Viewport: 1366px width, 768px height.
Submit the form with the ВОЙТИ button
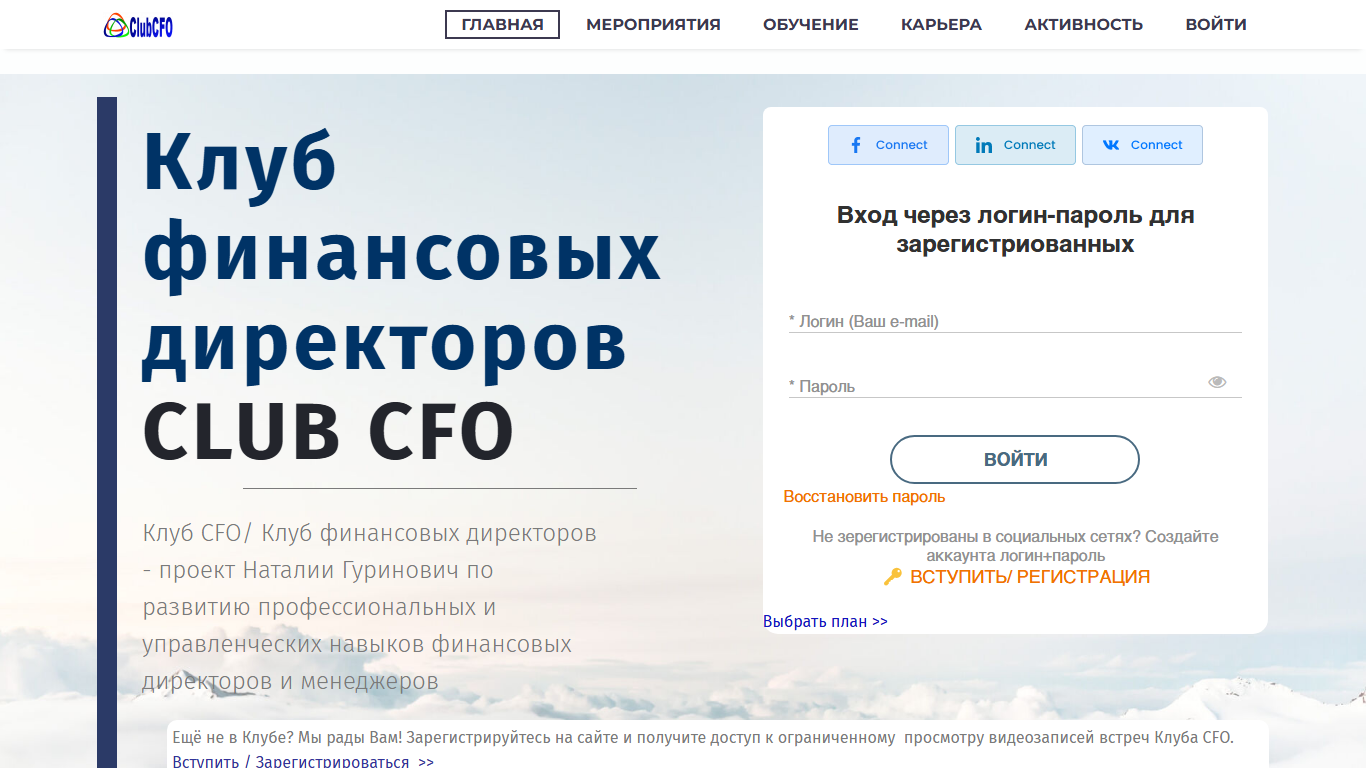point(1015,460)
